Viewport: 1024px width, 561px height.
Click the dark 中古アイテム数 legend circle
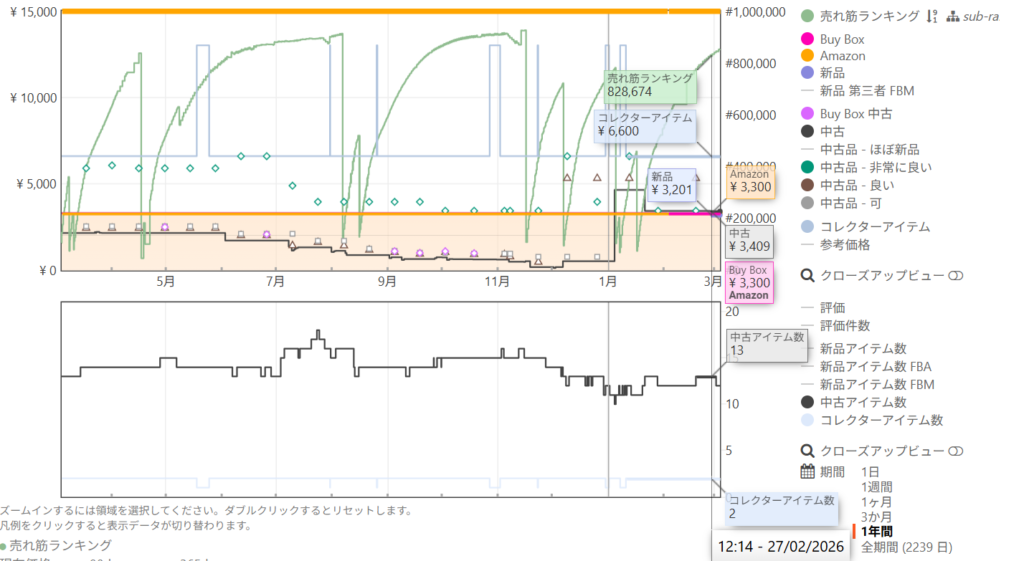pyautogui.click(x=808, y=402)
